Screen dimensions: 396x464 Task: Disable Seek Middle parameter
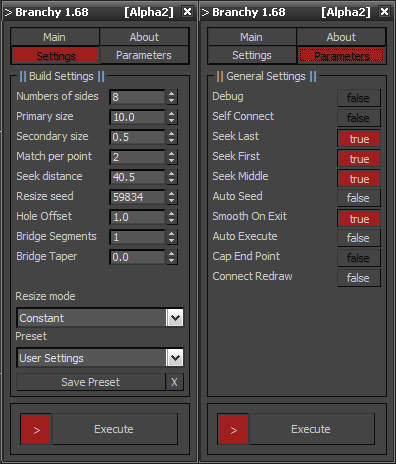point(359,179)
